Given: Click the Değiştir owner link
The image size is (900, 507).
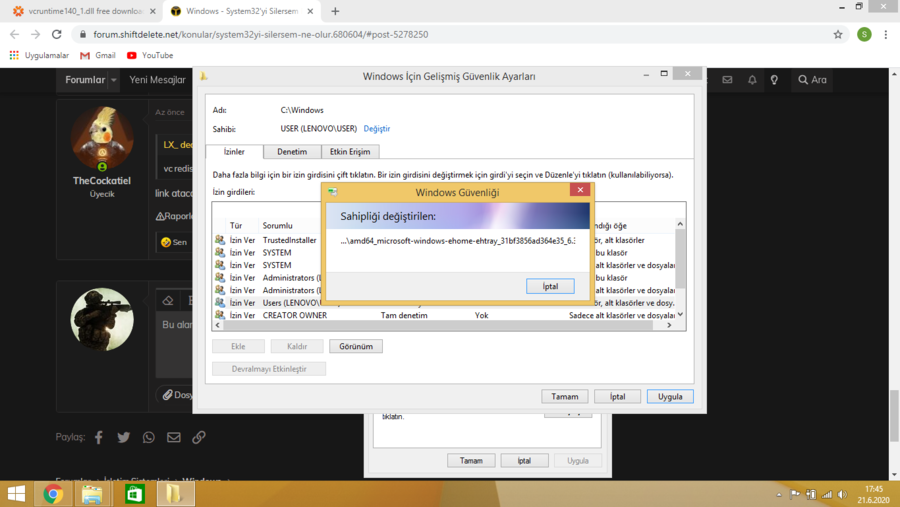Looking at the screenshot, I should [377, 129].
